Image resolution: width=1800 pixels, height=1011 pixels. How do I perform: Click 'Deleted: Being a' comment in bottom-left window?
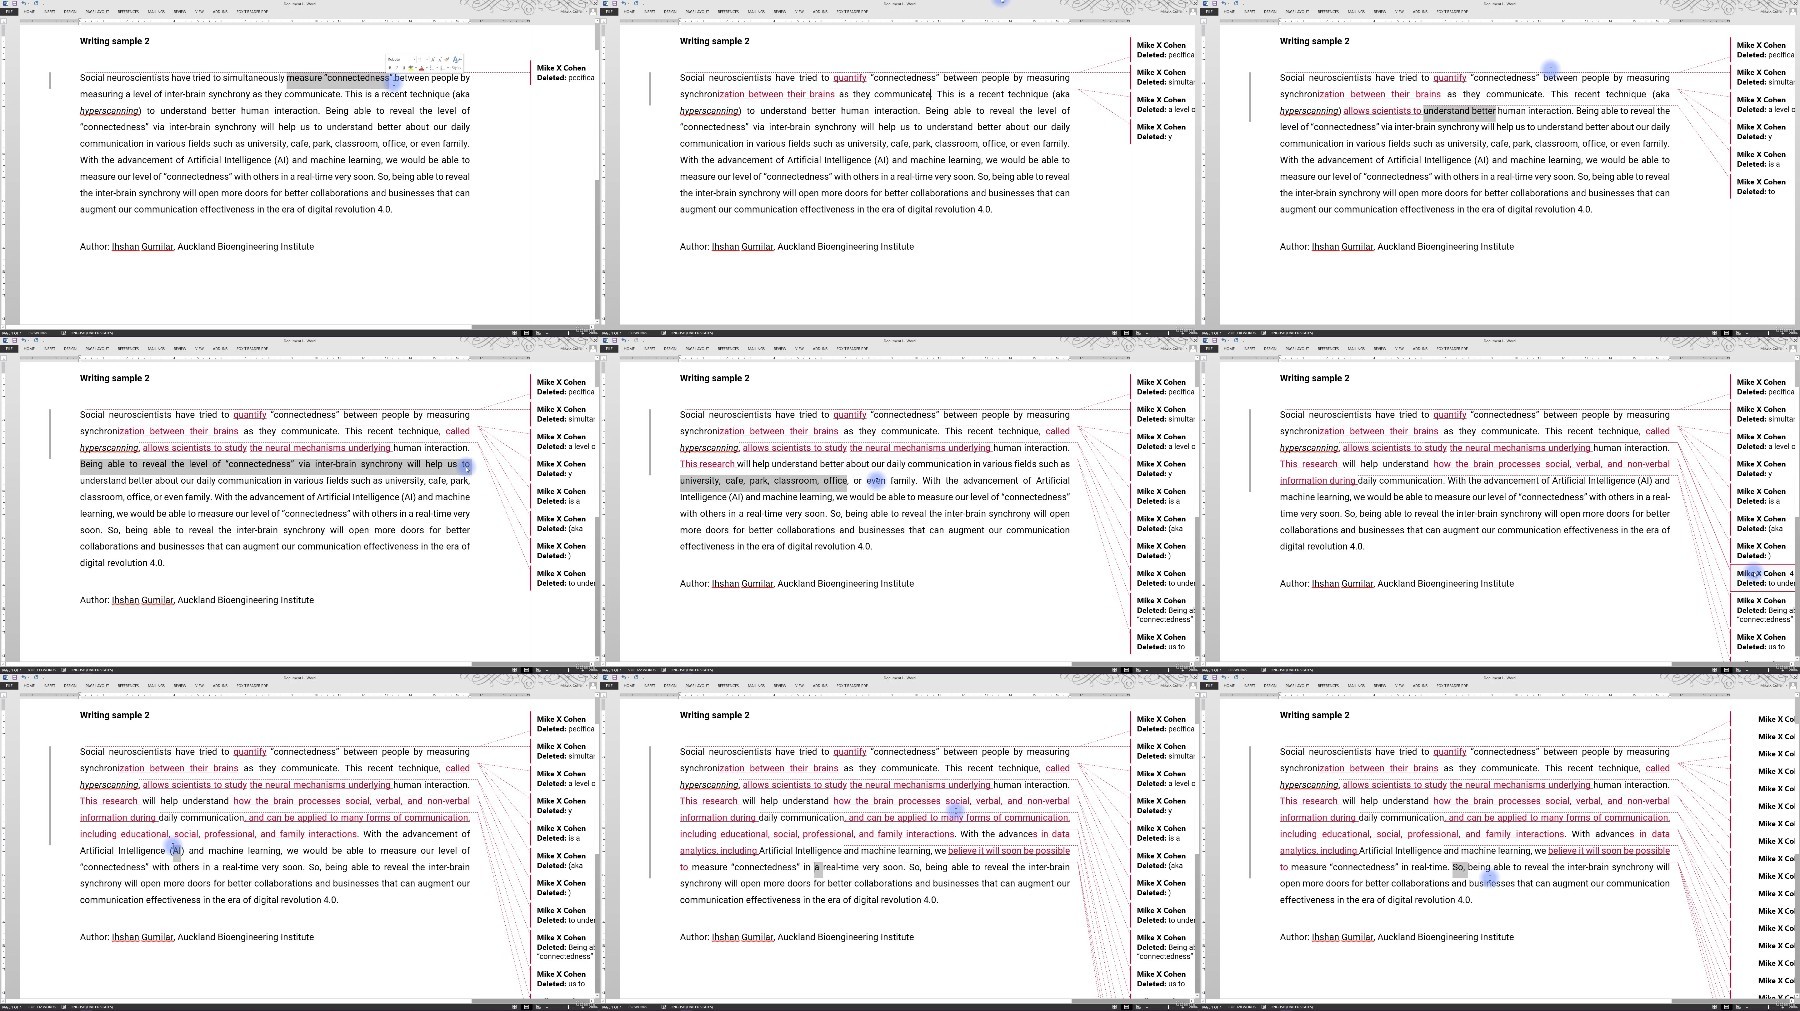[565, 947]
